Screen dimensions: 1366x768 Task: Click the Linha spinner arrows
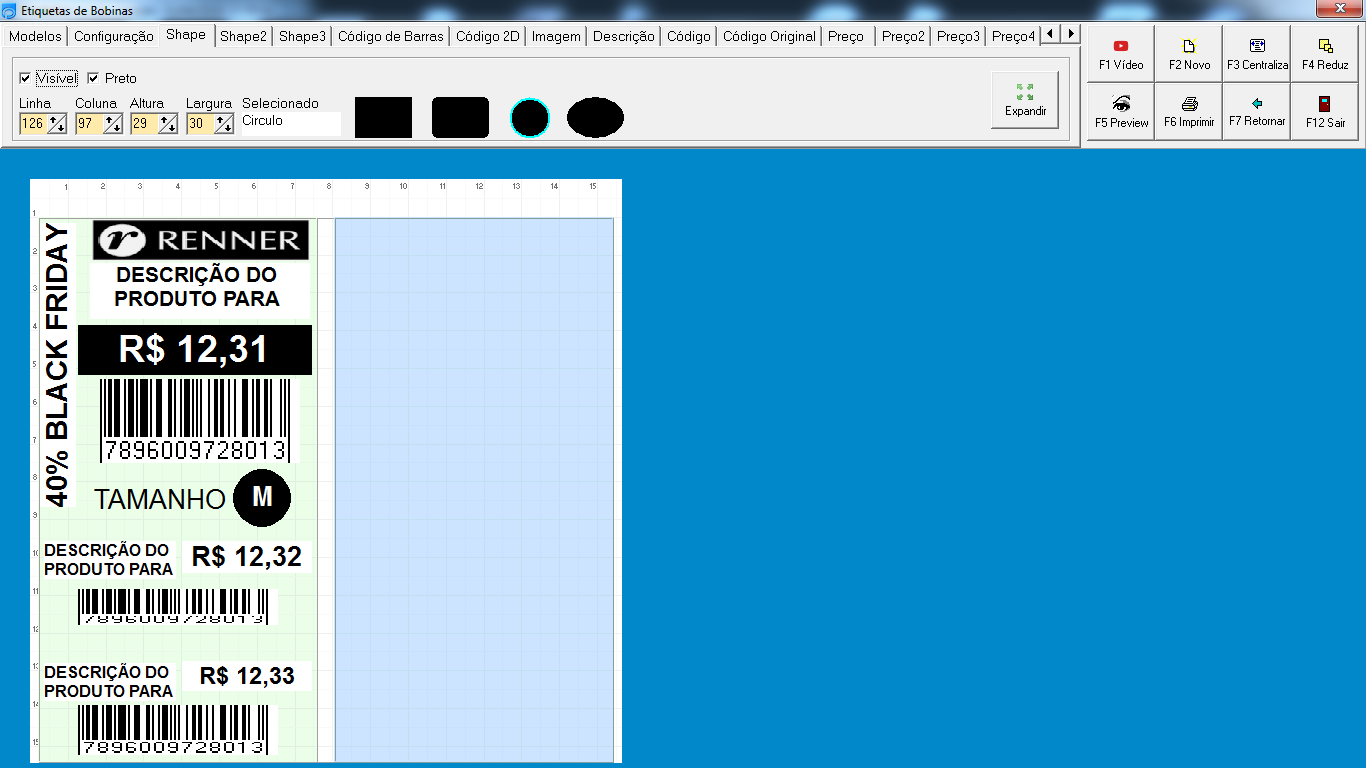tap(57, 124)
